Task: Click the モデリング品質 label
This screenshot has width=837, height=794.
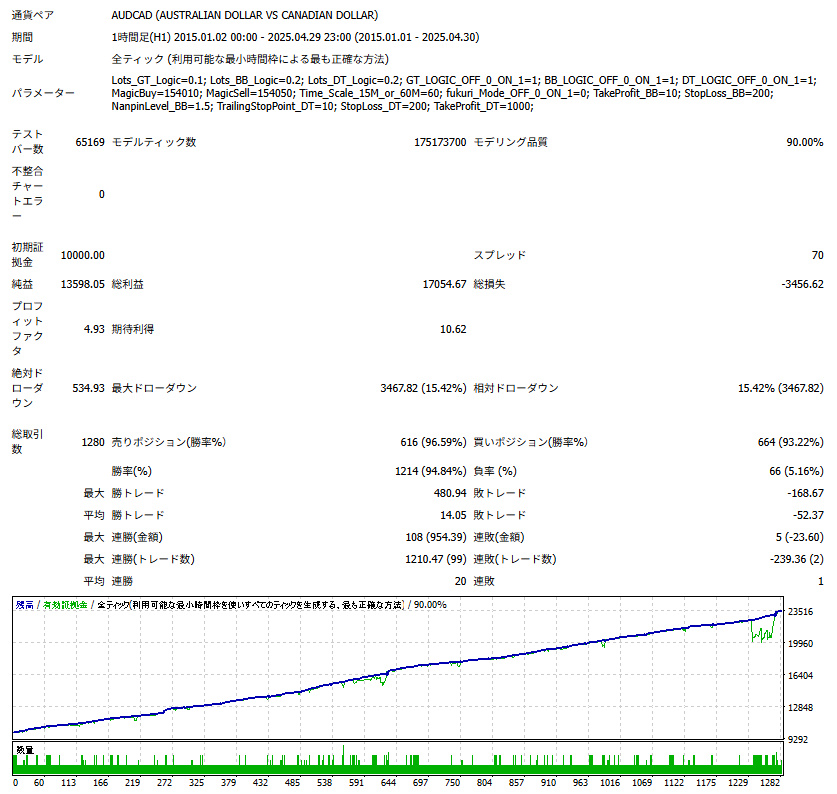Action: pos(511,142)
